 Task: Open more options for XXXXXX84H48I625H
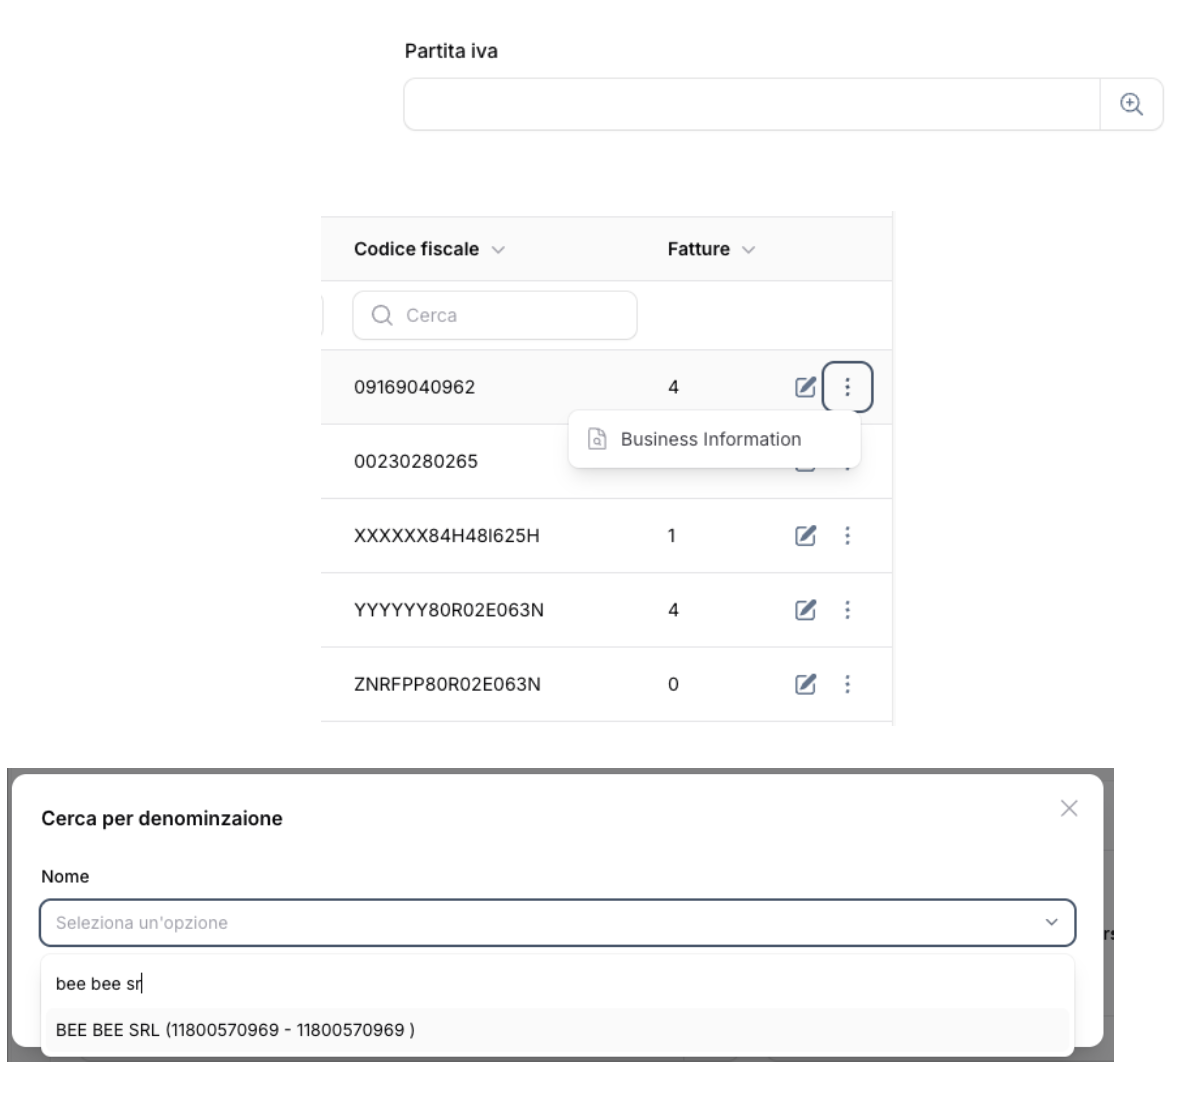pyautogui.click(x=847, y=536)
